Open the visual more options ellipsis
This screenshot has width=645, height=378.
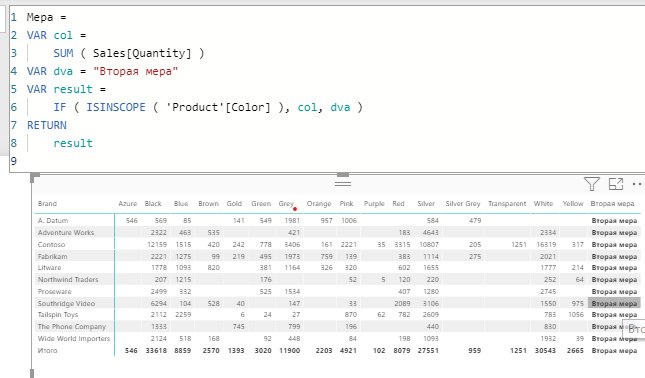tap(638, 184)
